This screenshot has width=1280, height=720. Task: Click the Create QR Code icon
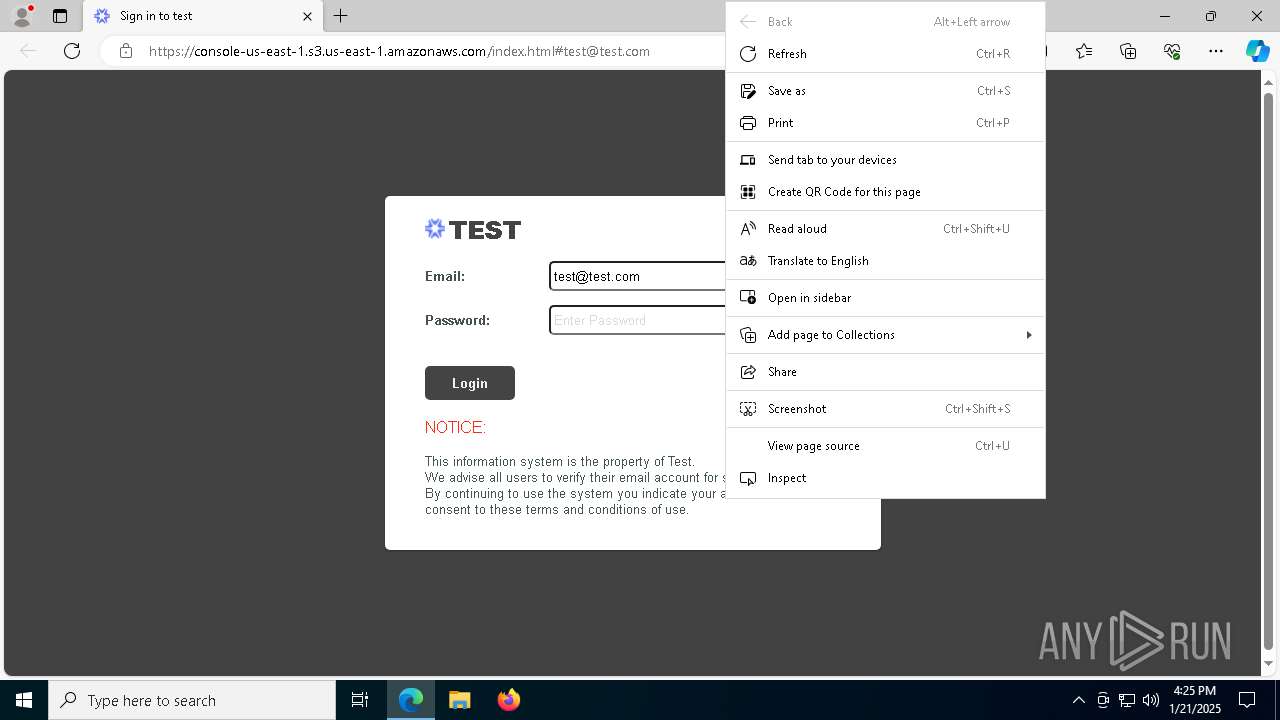click(x=747, y=192)
